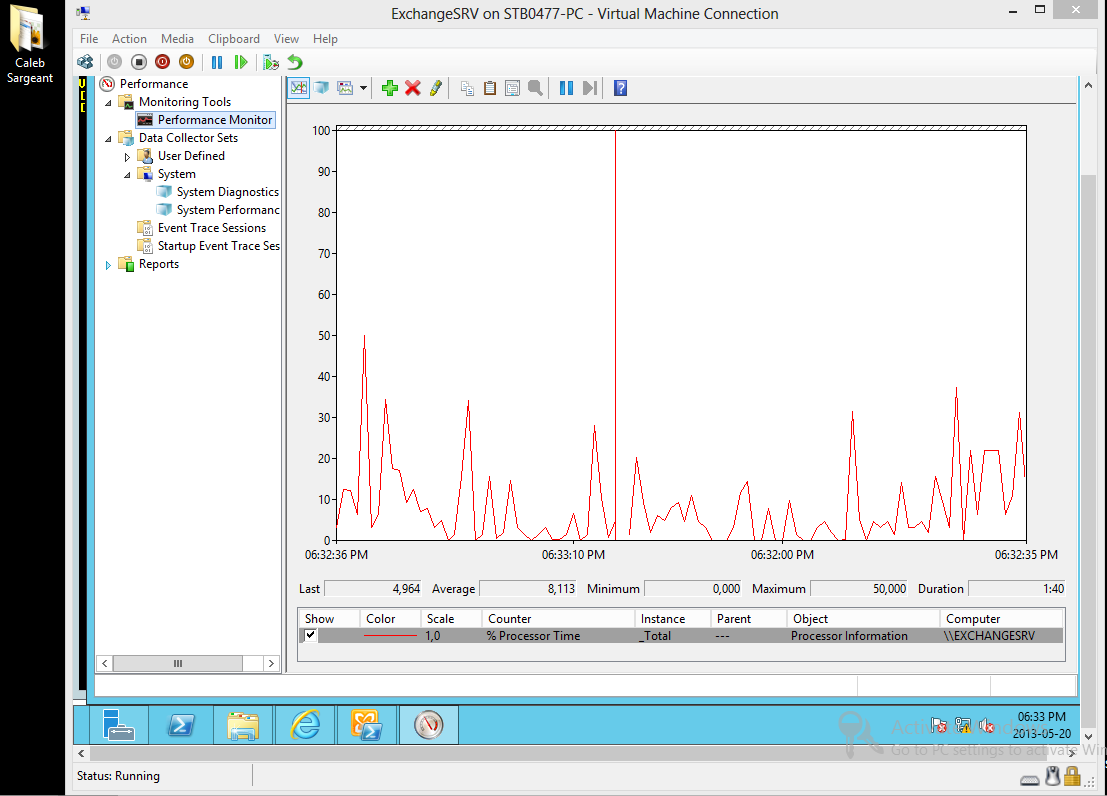Collapse the Data Collector Sets node
Viewport: 1107px width, 796px height.
coord(108,138)
